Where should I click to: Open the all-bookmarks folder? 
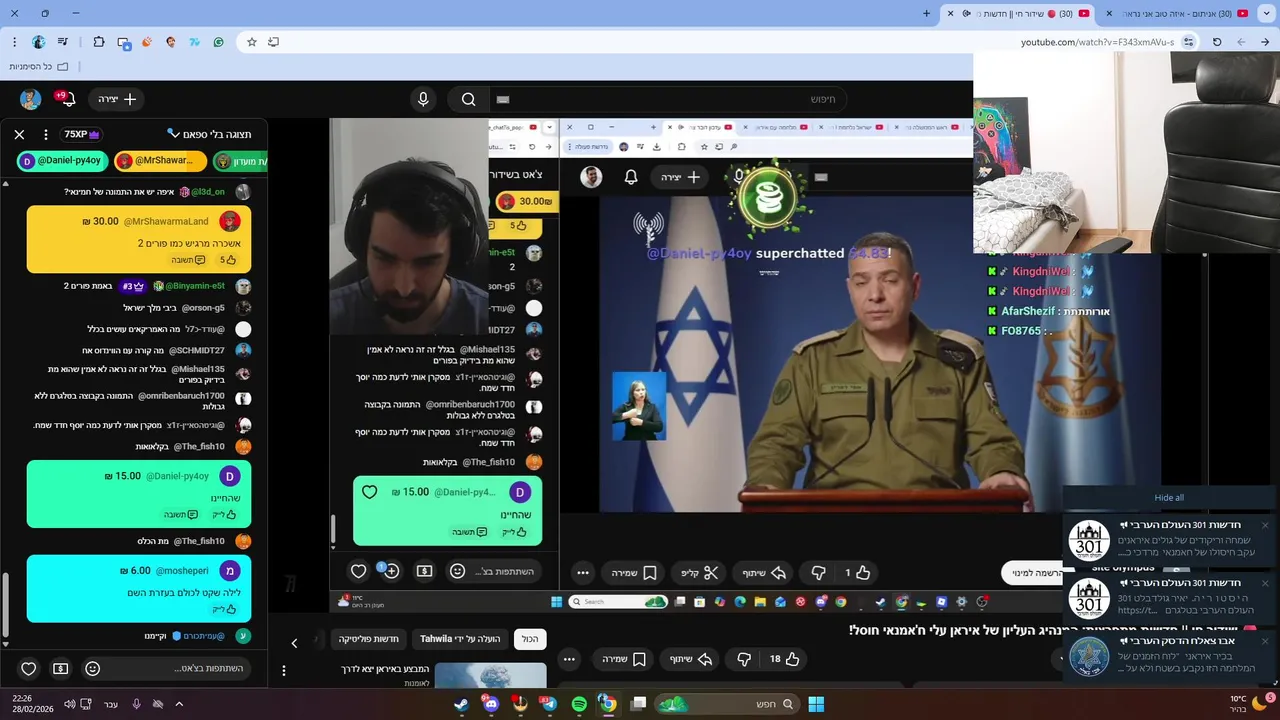click(x=38, y=66)
